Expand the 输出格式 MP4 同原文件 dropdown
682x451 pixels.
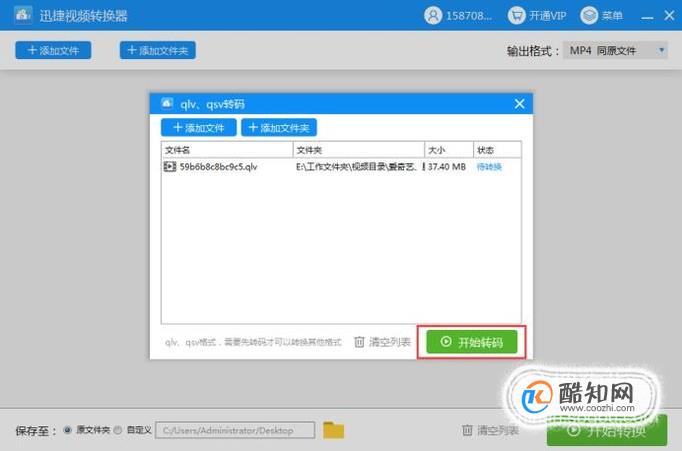coord(615,50)
